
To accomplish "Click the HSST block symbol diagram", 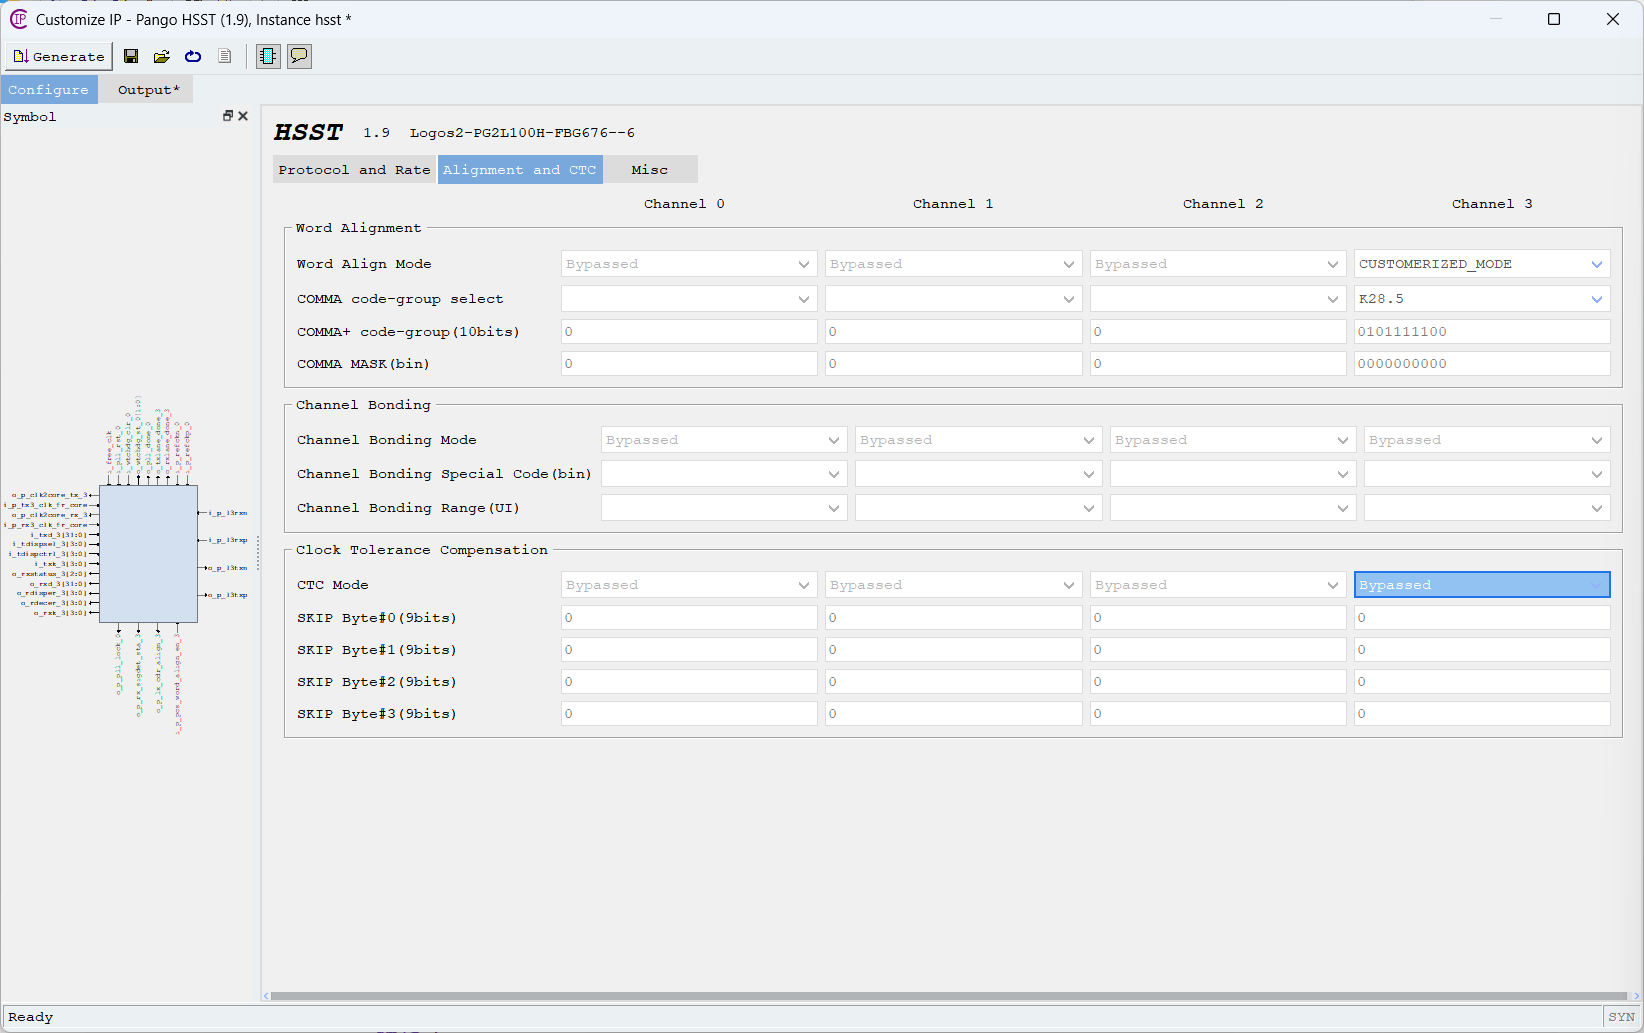I will point(148,554).
